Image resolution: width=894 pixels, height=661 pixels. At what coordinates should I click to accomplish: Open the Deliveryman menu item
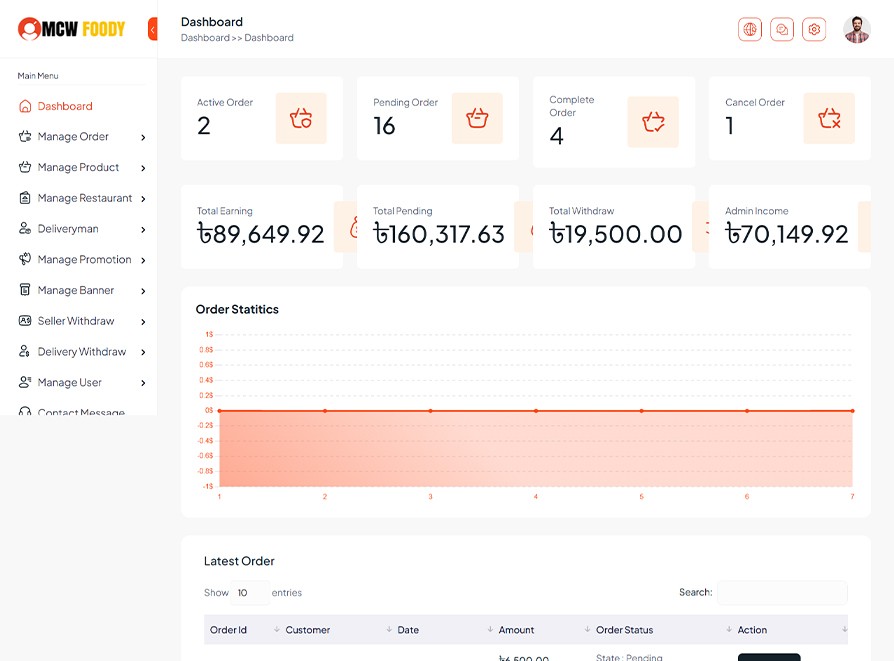pyautogui.click(x=68, y=229)
